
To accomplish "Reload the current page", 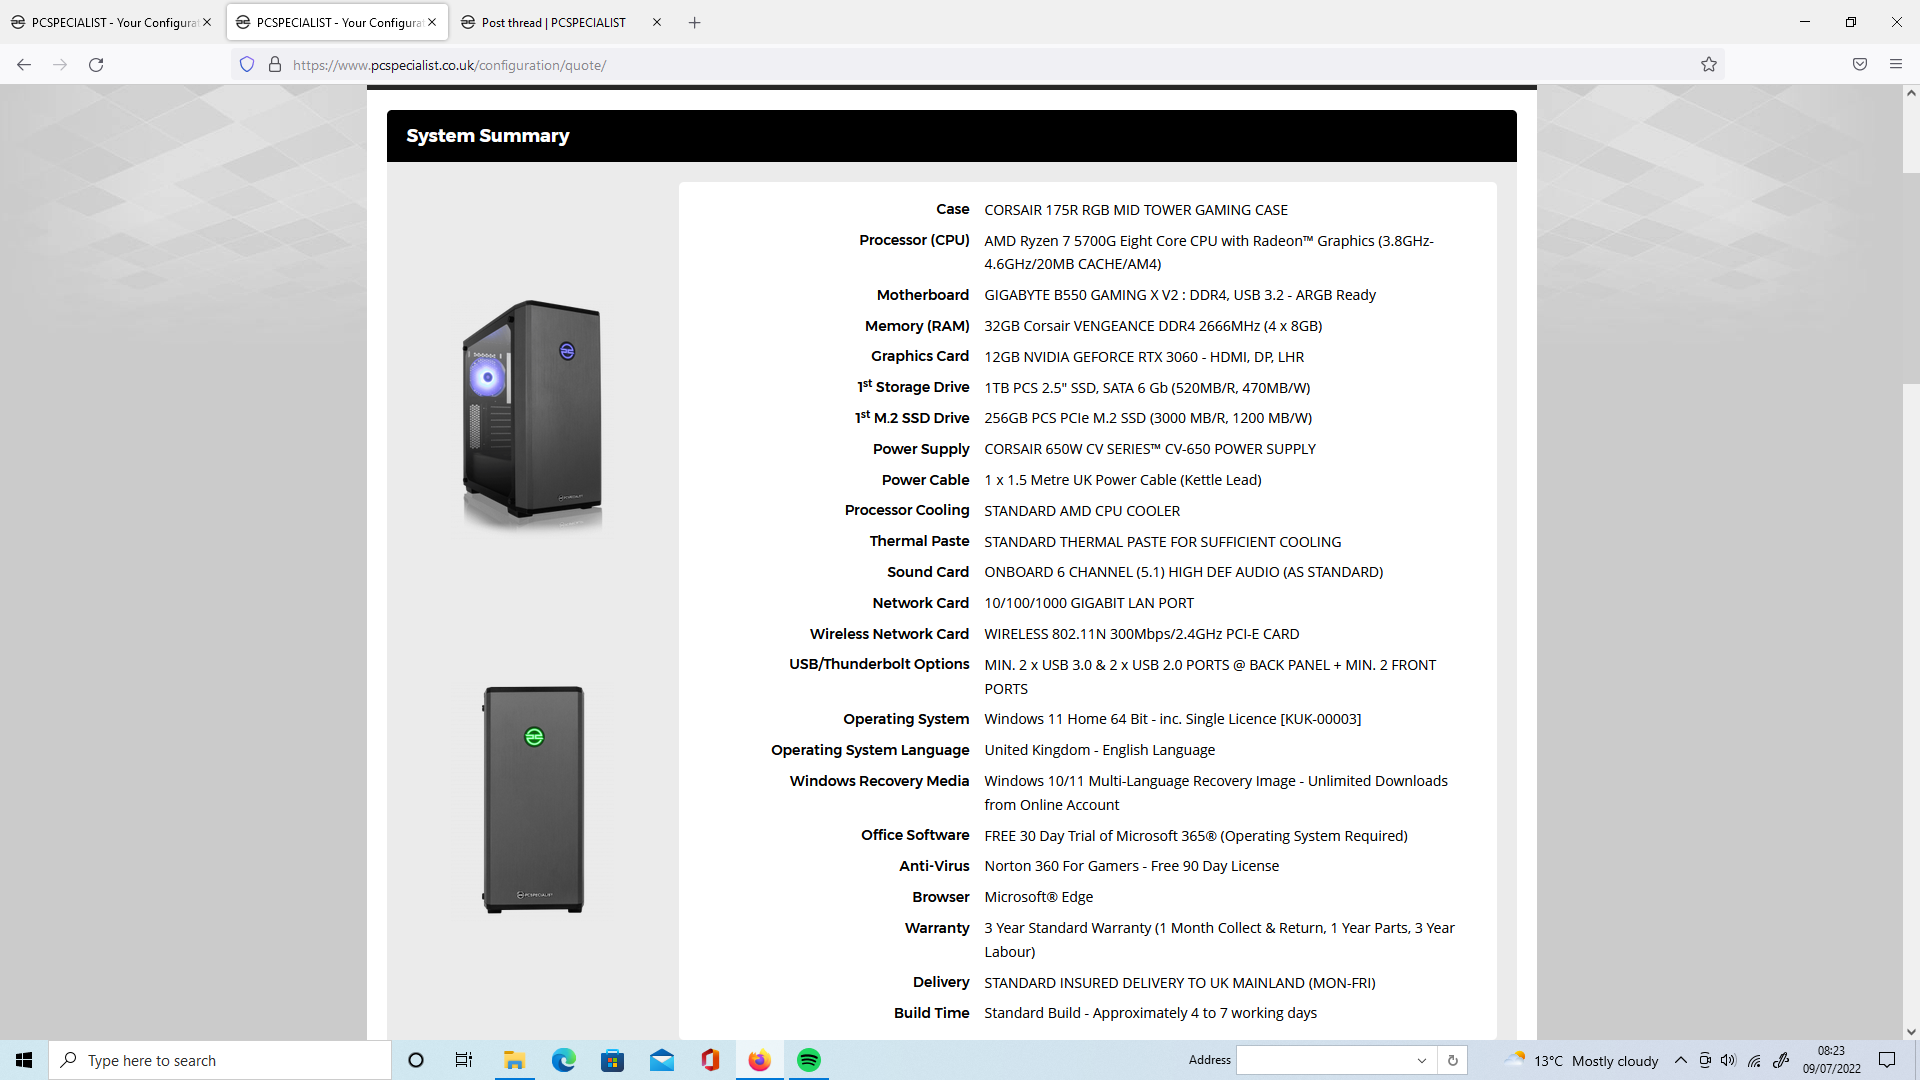I will coord(96,65).
